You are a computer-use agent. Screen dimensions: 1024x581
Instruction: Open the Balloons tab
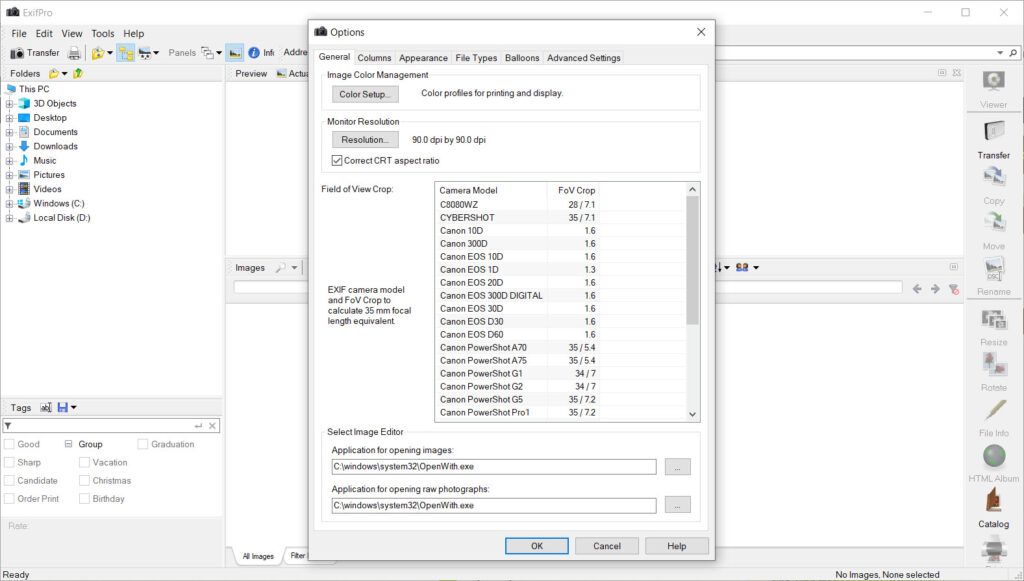click(x=522, y=57)
